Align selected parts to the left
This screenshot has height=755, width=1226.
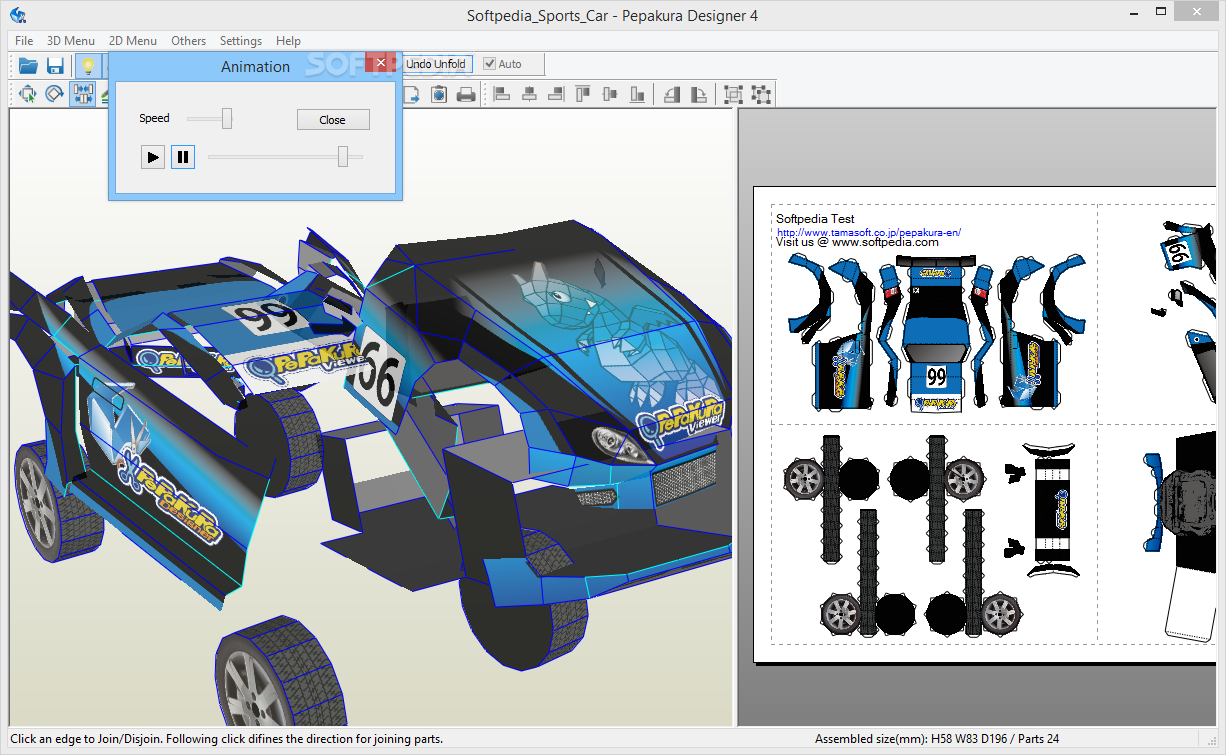[503, 94]
